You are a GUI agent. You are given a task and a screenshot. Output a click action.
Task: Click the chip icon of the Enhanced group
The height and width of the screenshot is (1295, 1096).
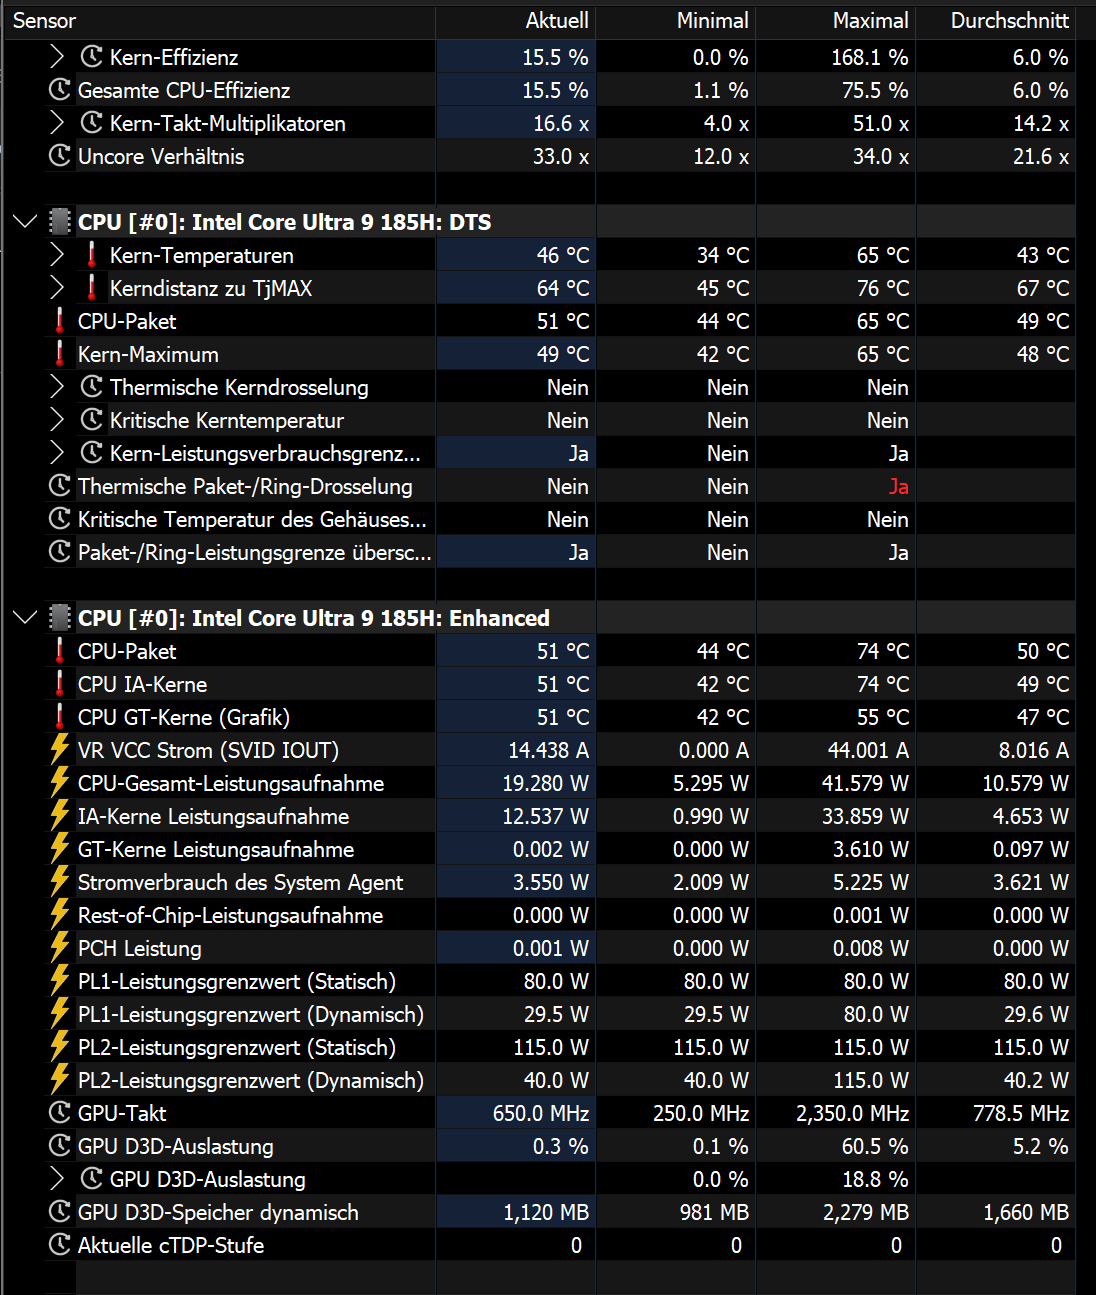click(60, 618)
